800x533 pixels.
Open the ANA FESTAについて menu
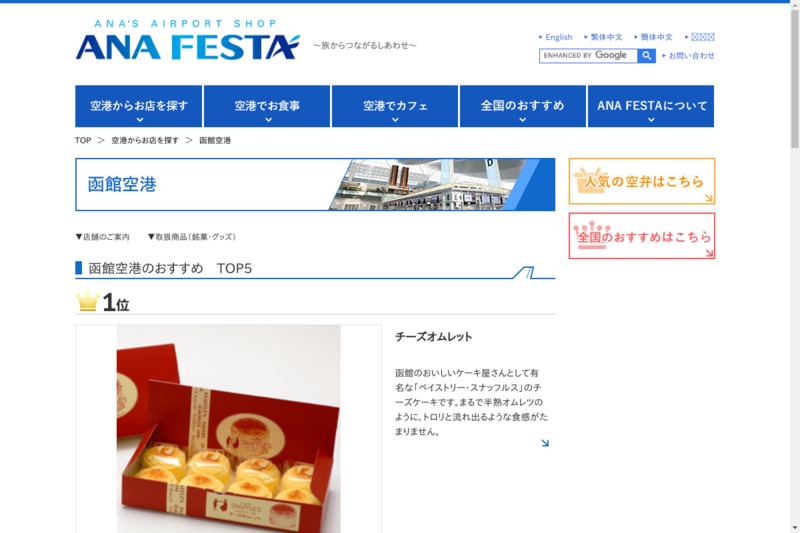[x=651, y=106]
